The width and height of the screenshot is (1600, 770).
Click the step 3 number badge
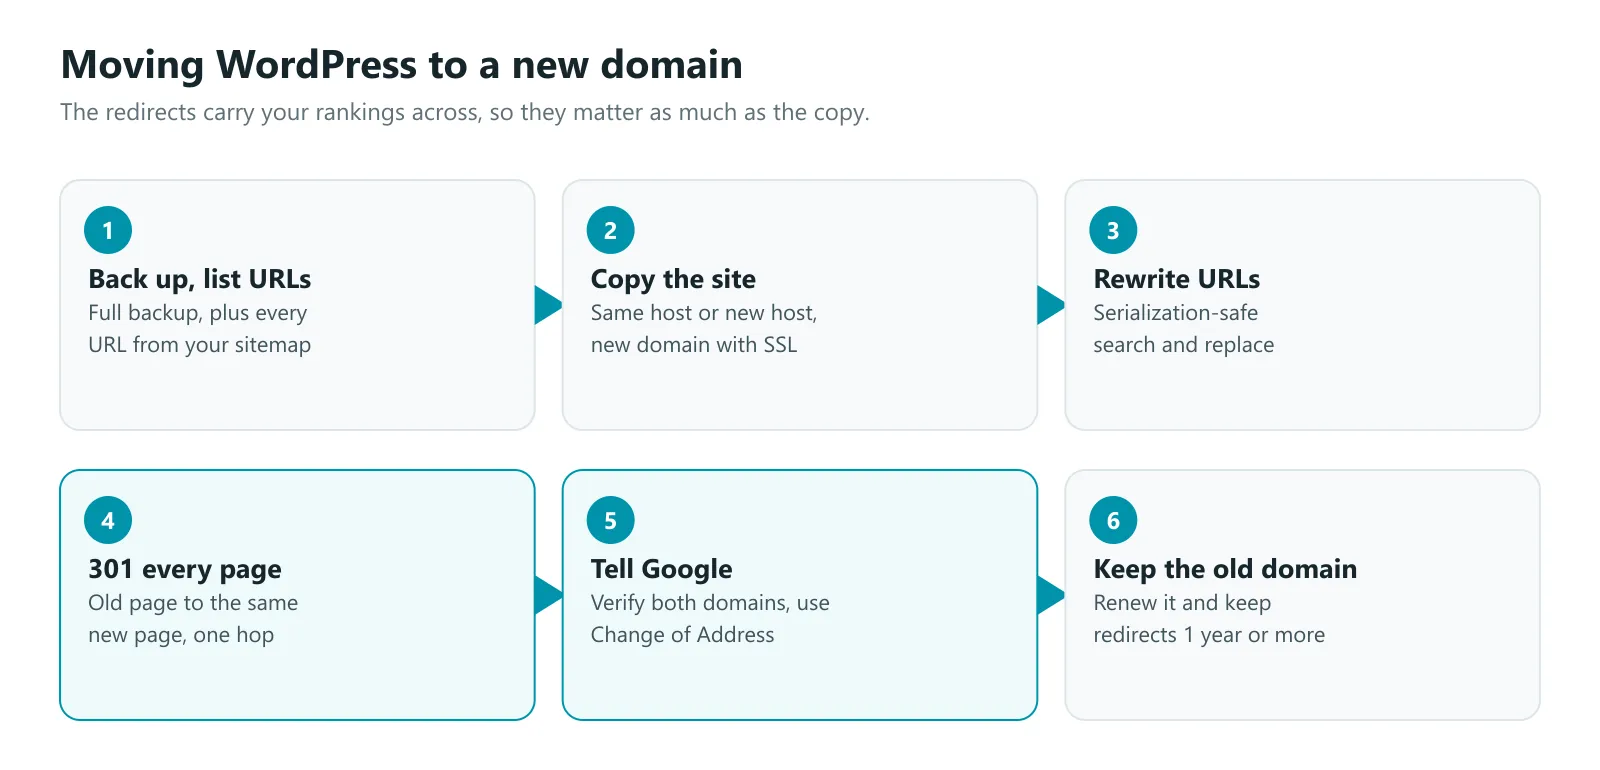coord(1113,230)
